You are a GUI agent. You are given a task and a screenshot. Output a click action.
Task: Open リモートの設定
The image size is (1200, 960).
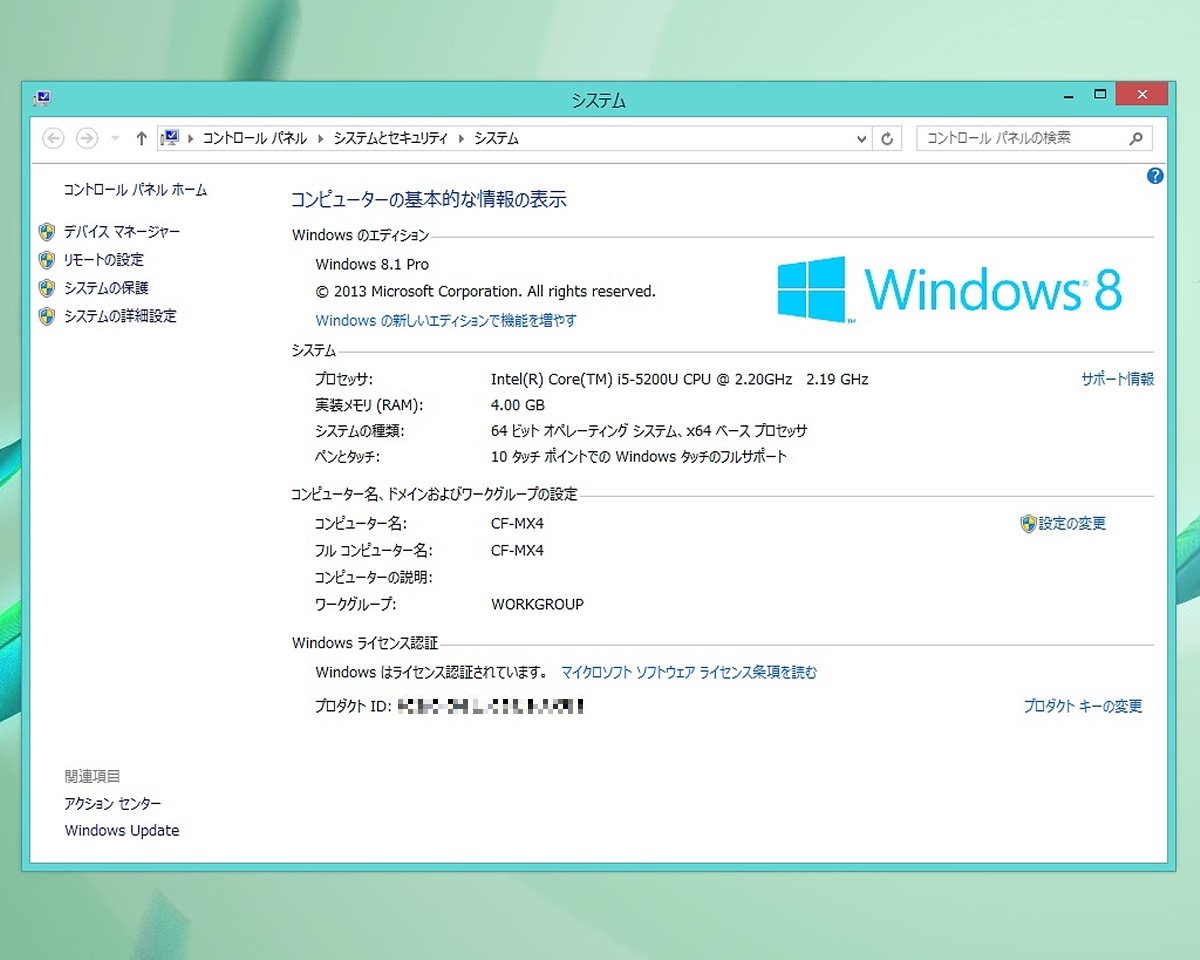point(104,259)
